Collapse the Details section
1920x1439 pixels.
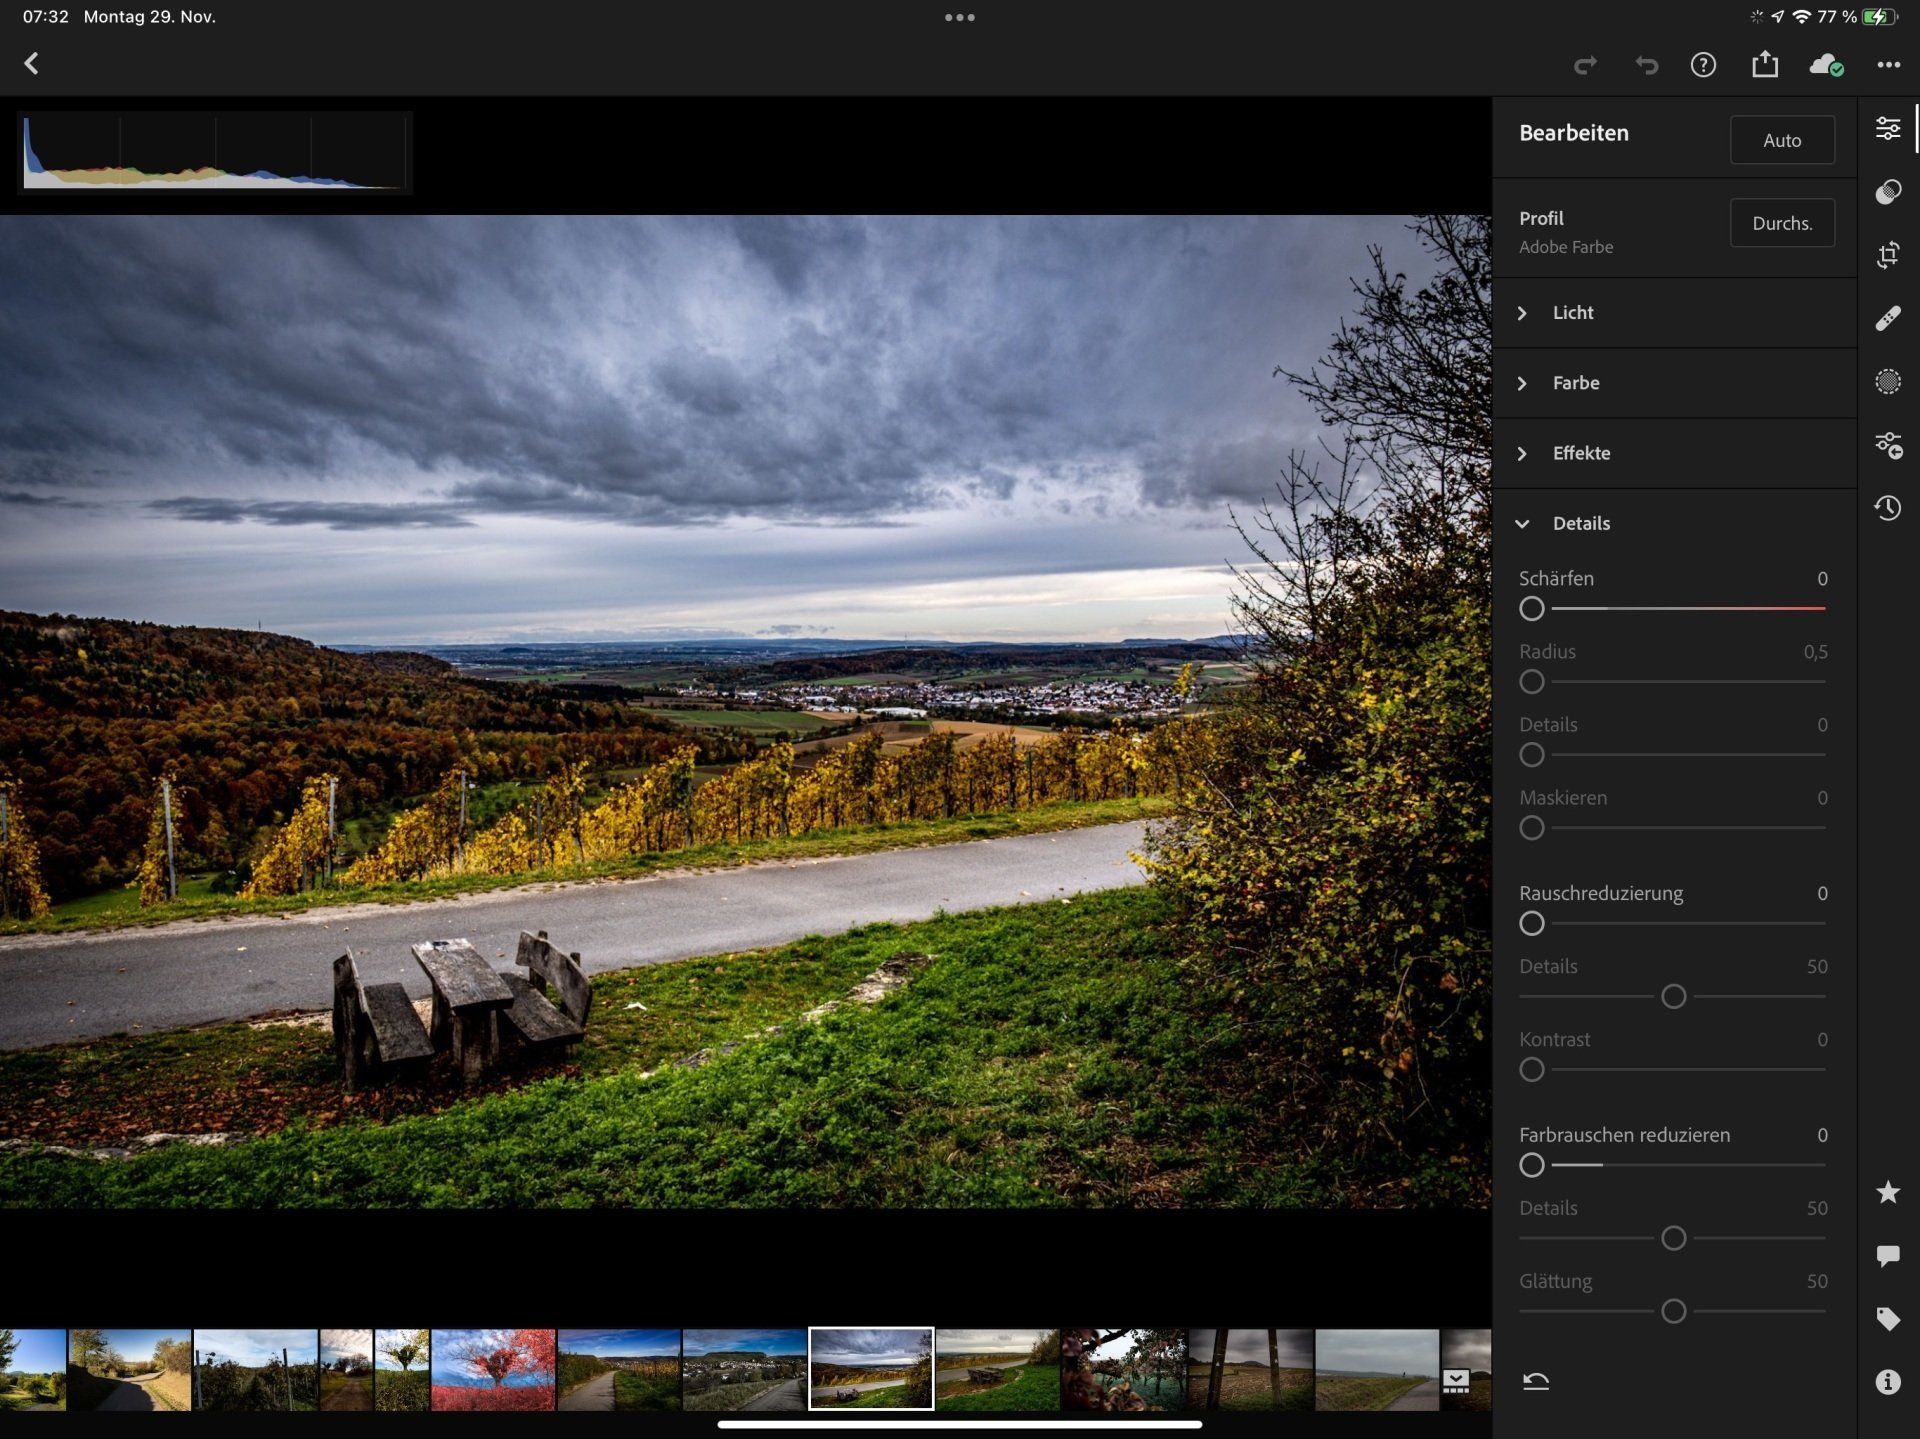[1580, 523]
